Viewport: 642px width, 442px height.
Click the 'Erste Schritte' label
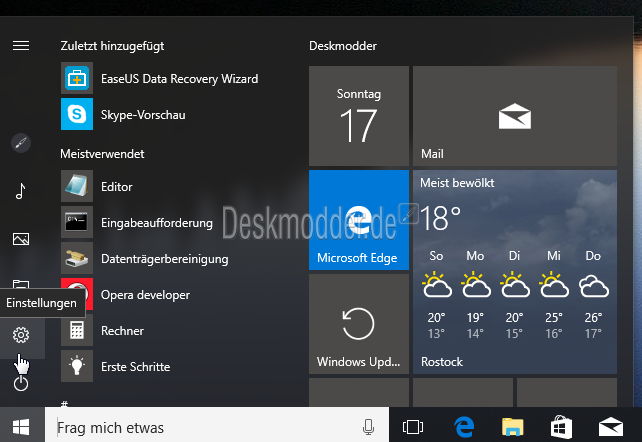(x=136, y=367)
